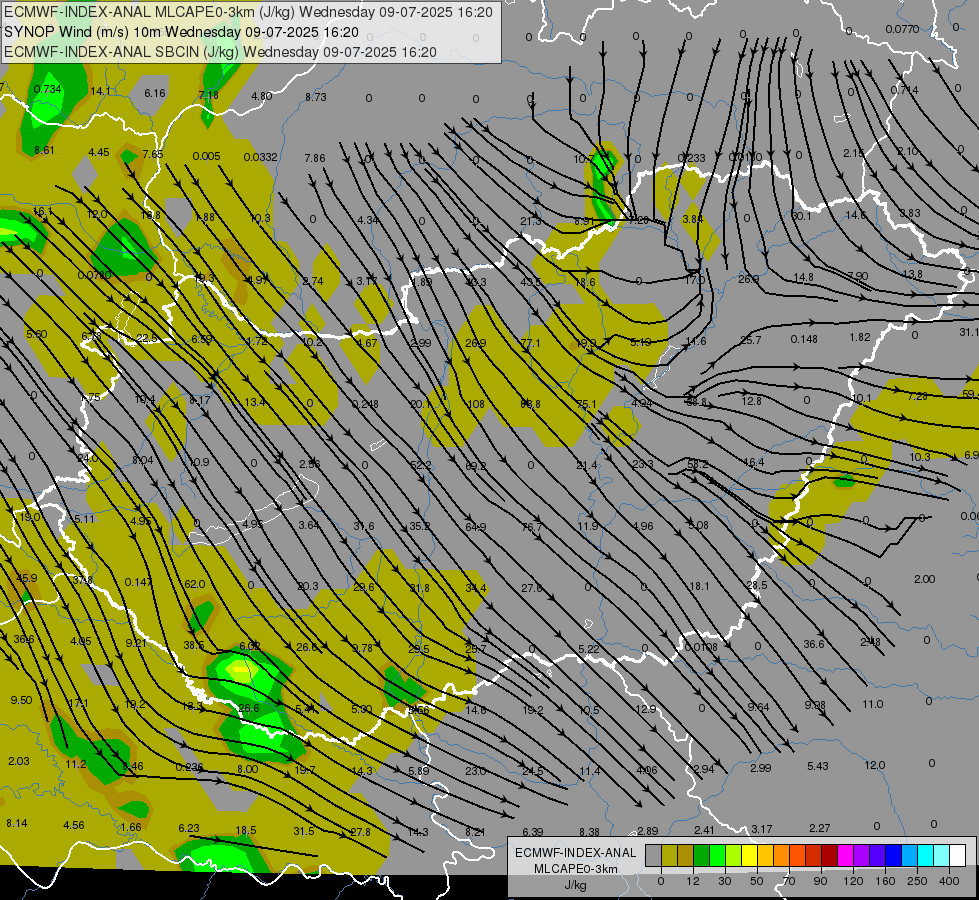The height and width of the screenshot is (900, 979).
Task: Click the map value 21.3
Action: coord(531,221)
